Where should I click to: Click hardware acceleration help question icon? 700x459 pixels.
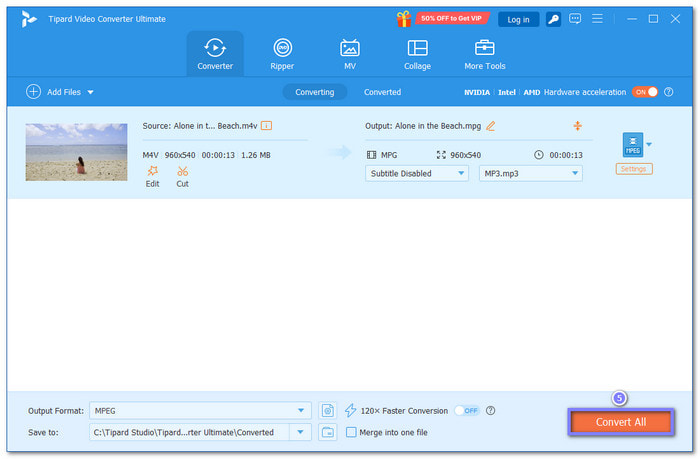(x=668, y=92)
